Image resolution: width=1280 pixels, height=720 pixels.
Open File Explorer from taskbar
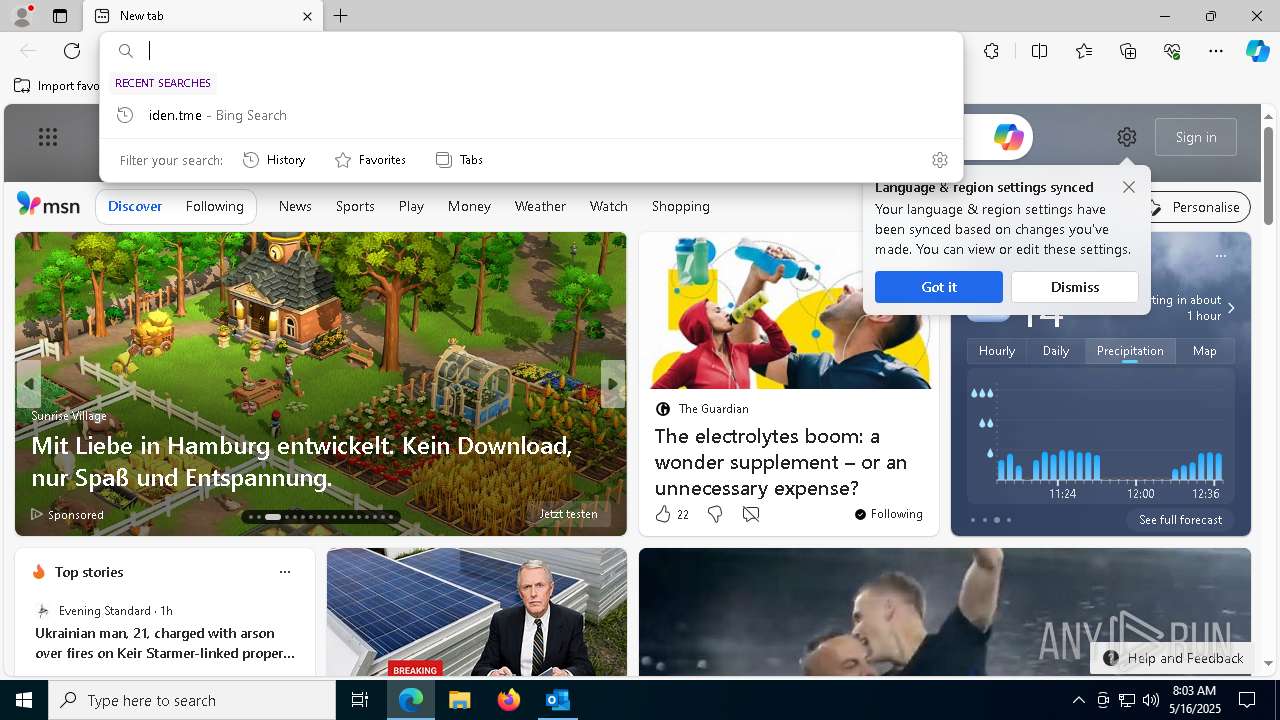(459, 700)
